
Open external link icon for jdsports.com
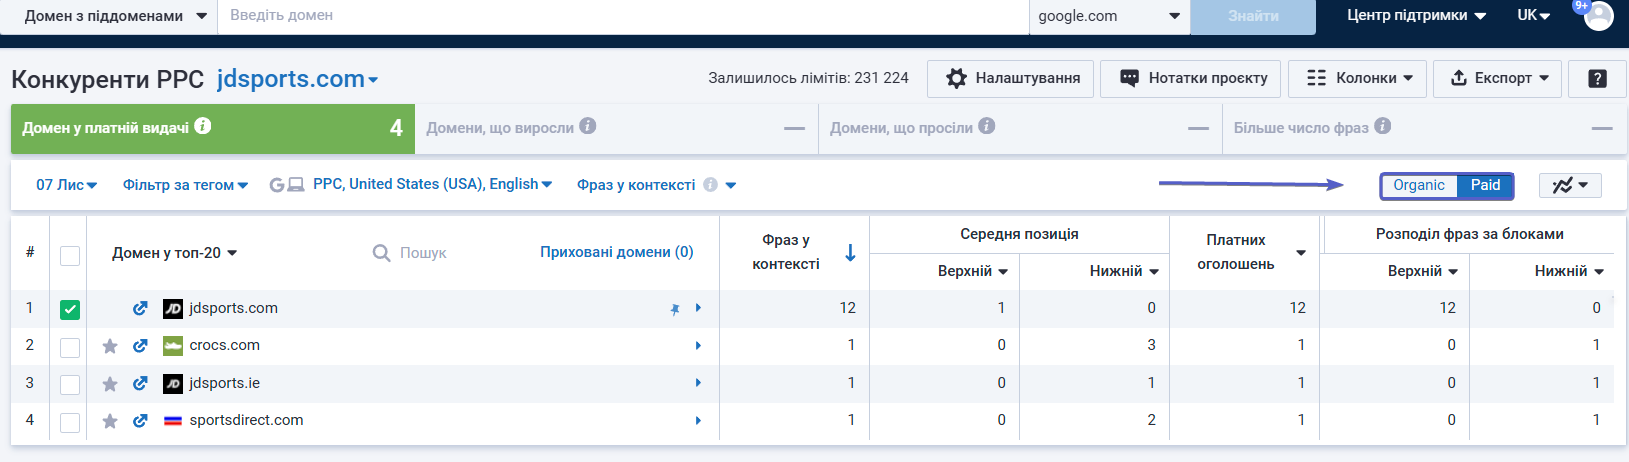(x=140, y=309)
